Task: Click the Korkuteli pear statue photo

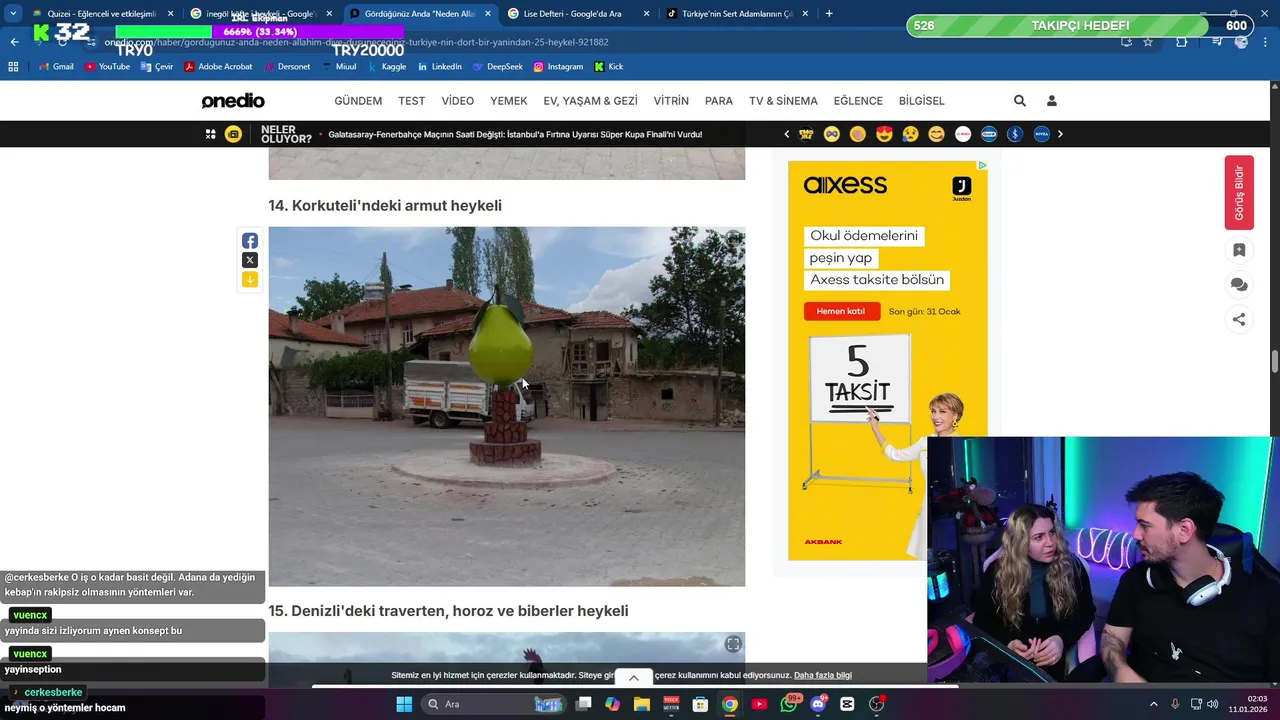Action: 507,406
